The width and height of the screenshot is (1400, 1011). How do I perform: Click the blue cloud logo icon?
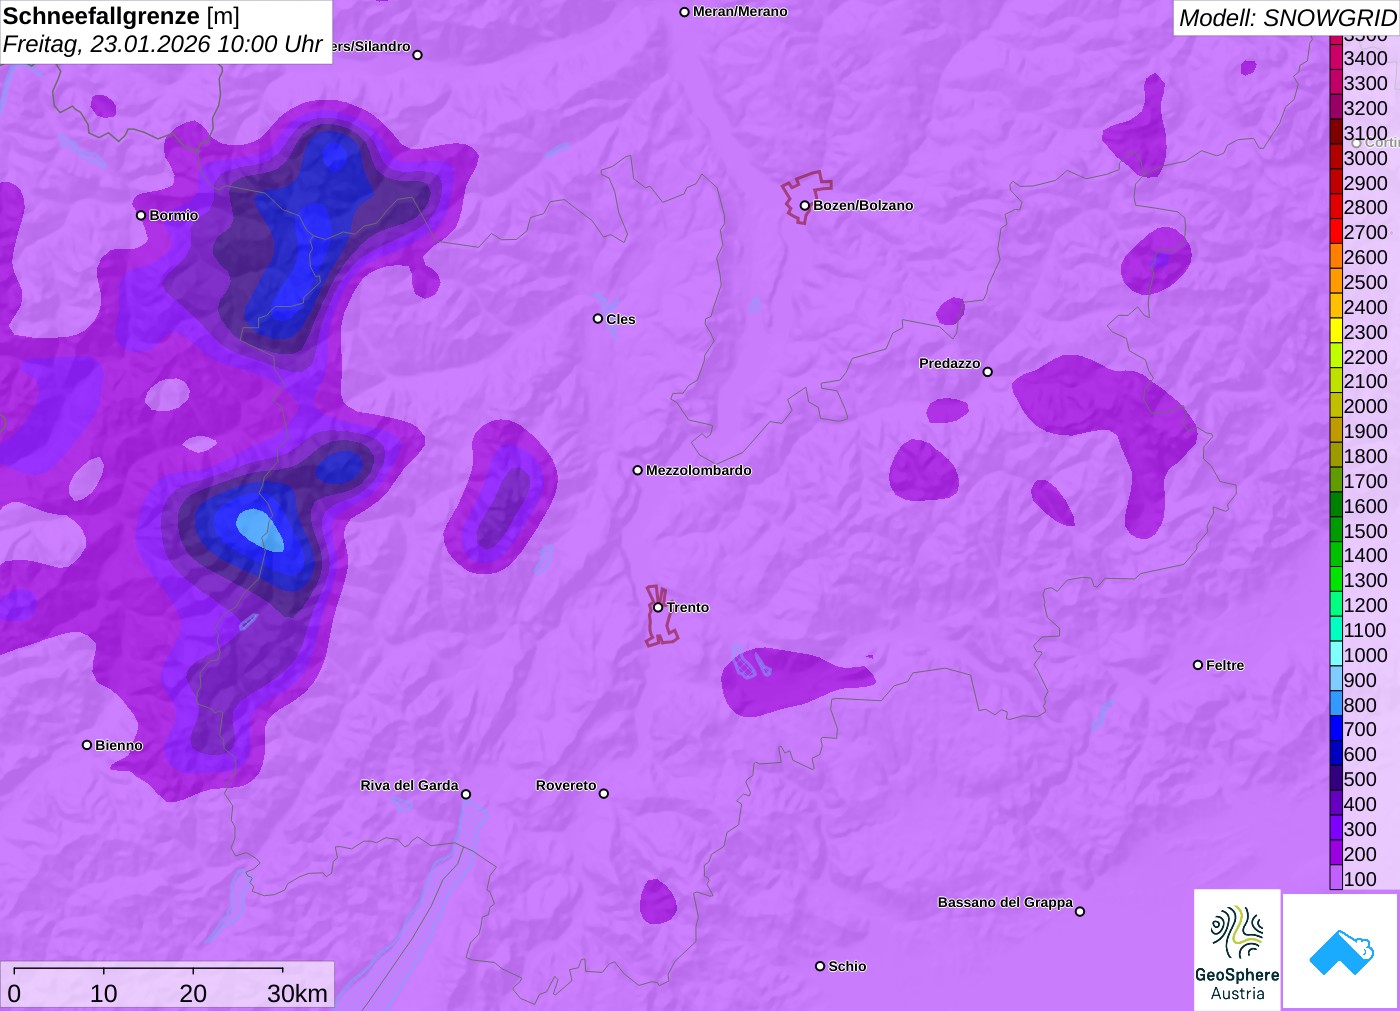click(1341, 951)
